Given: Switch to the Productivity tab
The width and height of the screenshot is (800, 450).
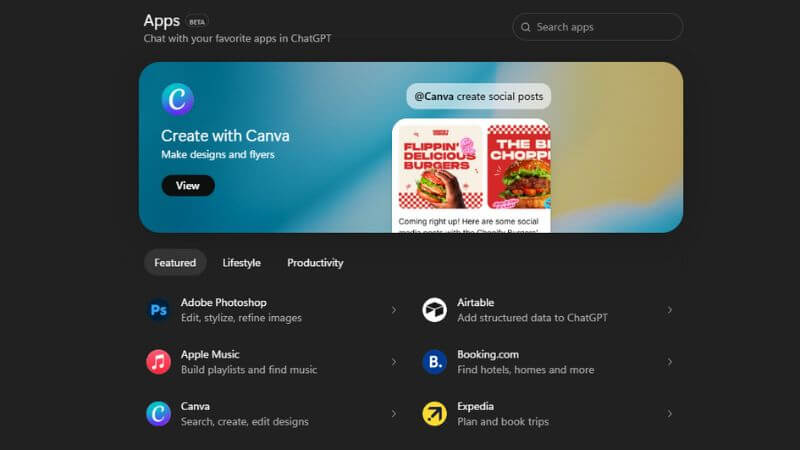Looking at the screenshot, I should (x=315, y=263).
